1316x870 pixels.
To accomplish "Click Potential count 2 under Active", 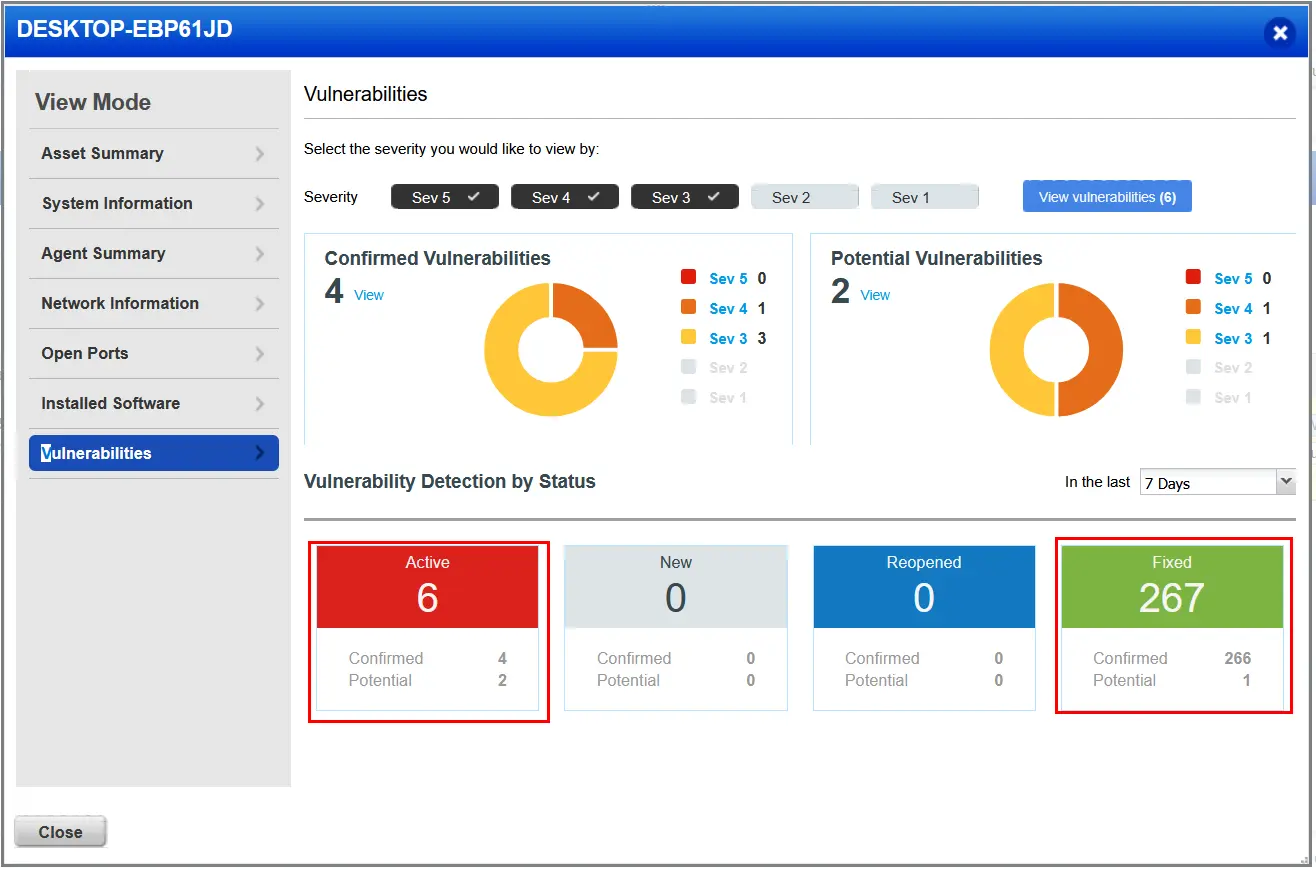I will (x=502, y=680).
